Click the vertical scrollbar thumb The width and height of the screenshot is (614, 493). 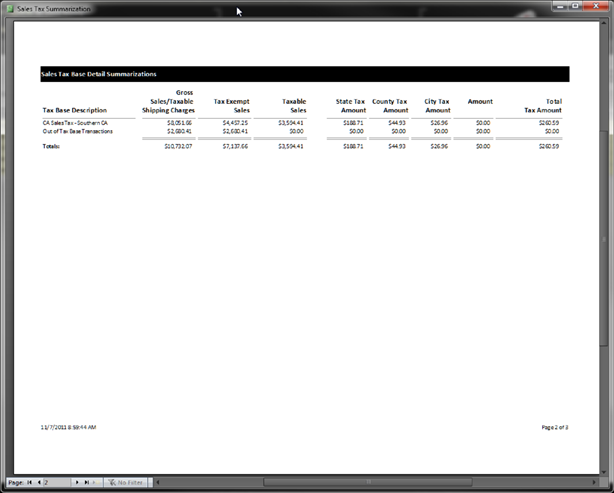[603, 239]
